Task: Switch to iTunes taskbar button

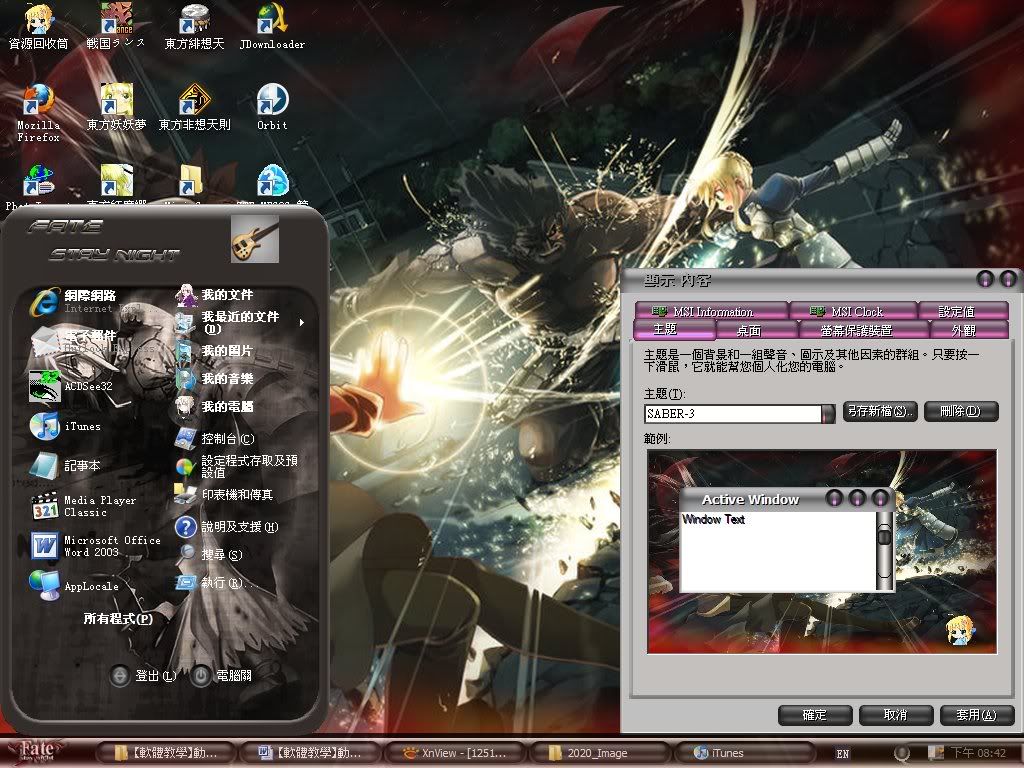Action: coord(744,753)
